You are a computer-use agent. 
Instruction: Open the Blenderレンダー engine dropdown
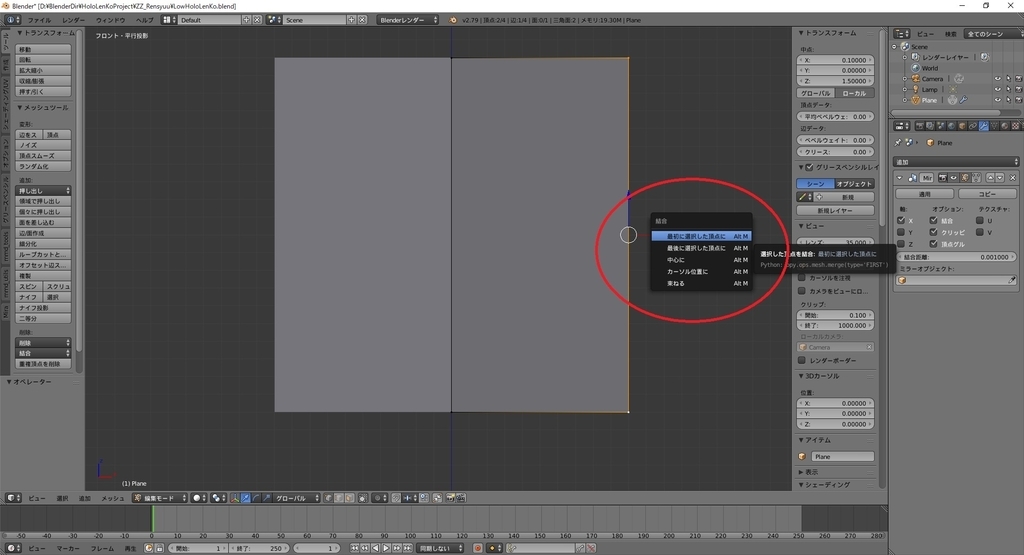(x=408, y=20)
